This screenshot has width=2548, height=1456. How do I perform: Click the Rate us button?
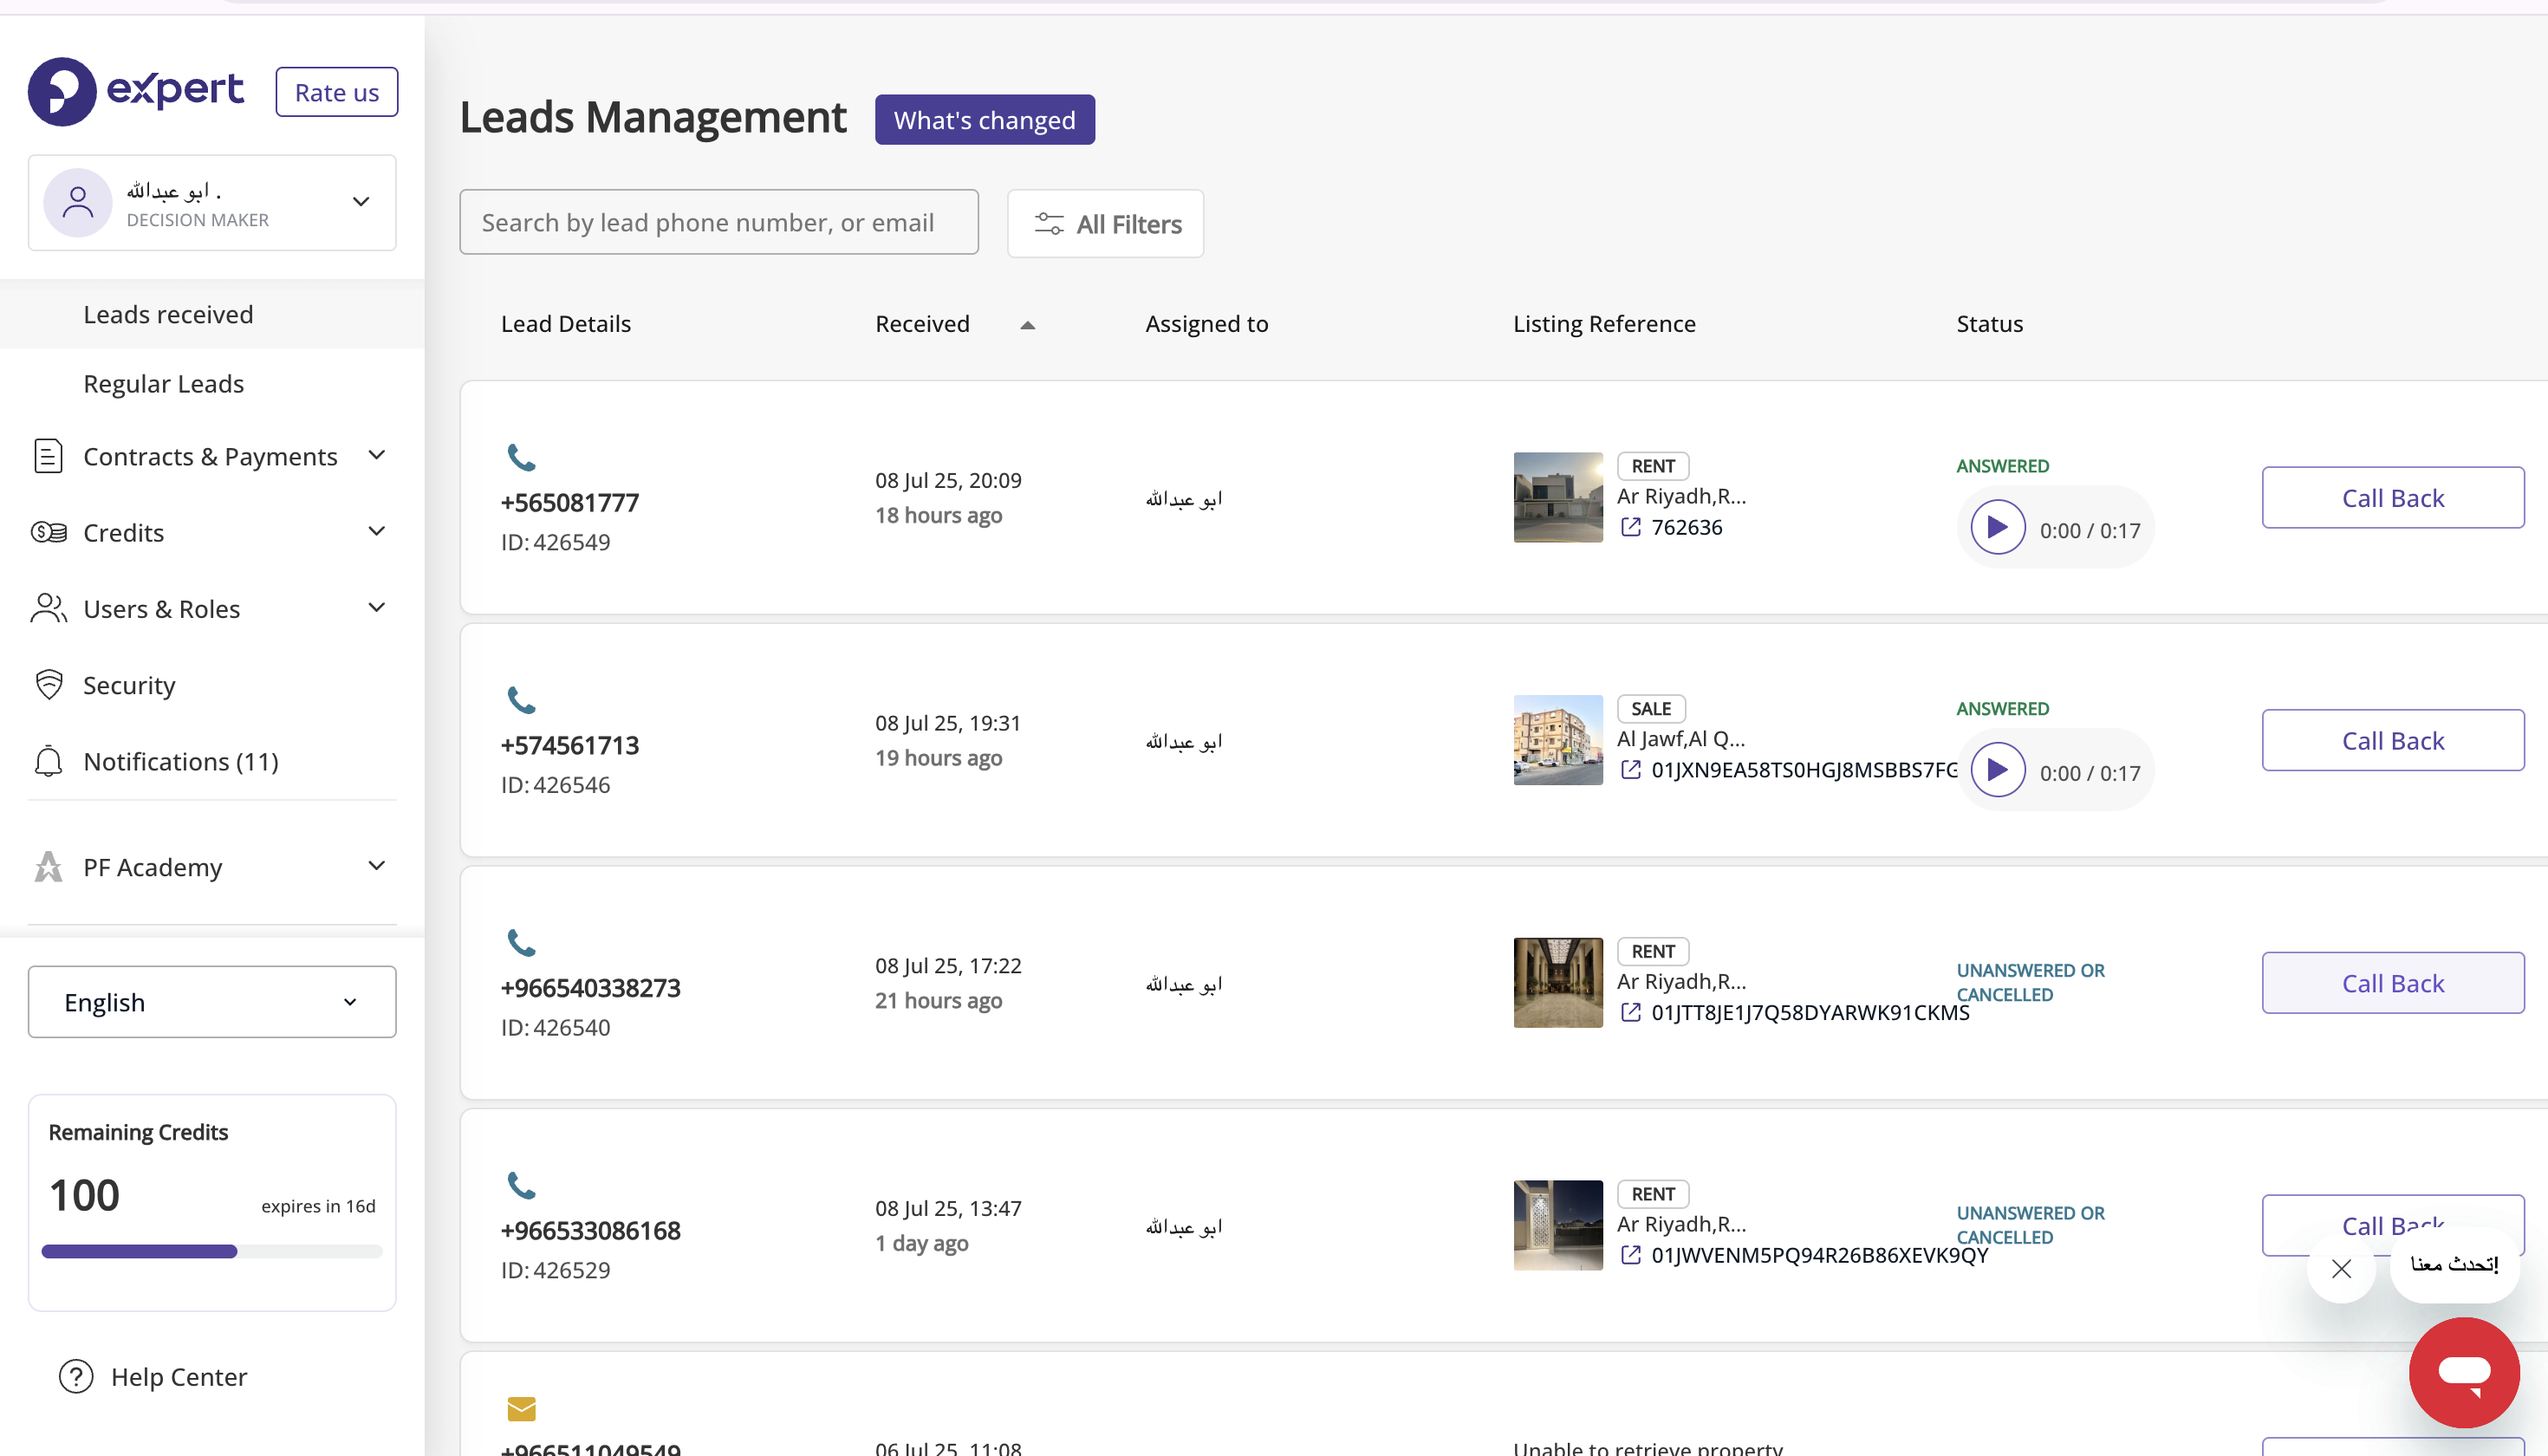click(x=336, y=92)
